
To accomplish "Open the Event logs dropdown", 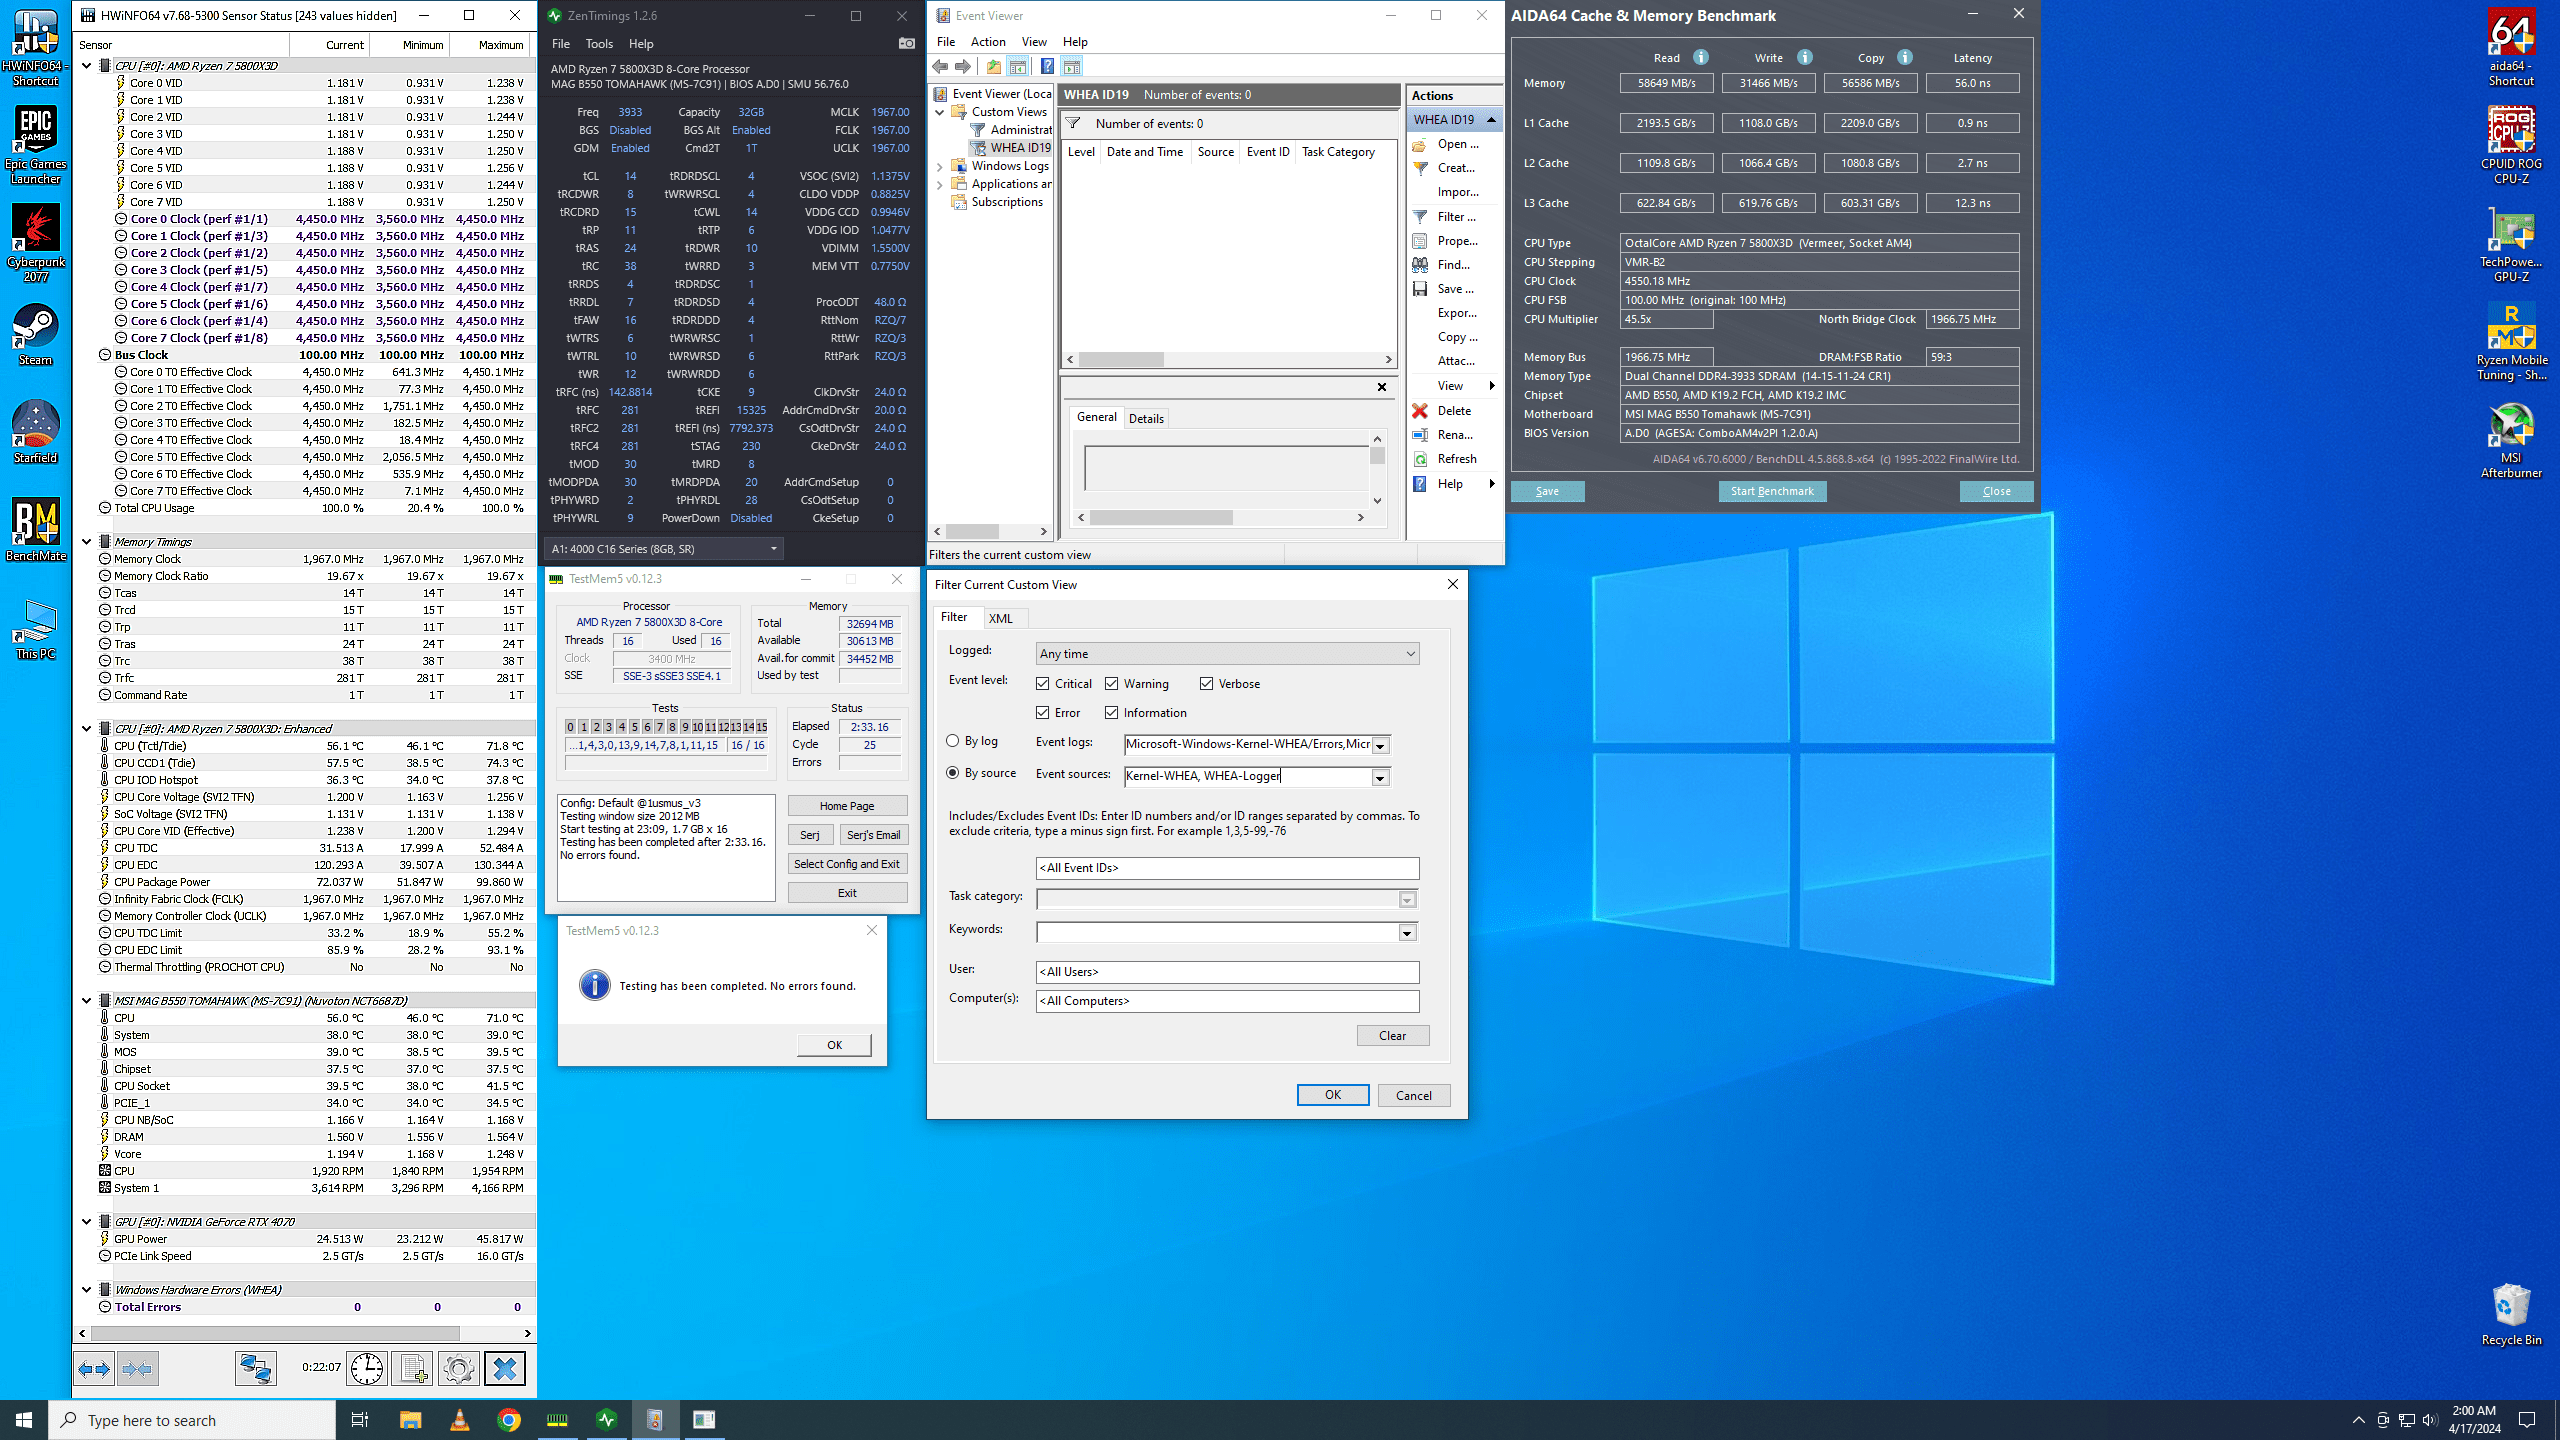I will [x=1380, y=745].
